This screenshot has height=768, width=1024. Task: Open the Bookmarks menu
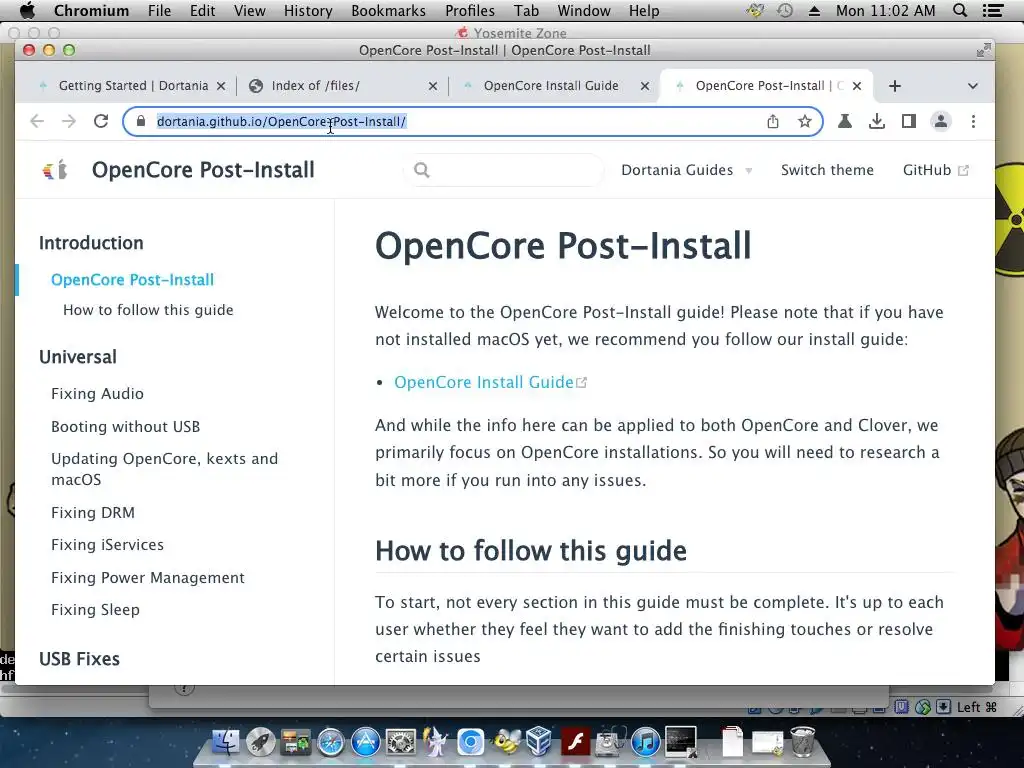(x=388, y=10)
